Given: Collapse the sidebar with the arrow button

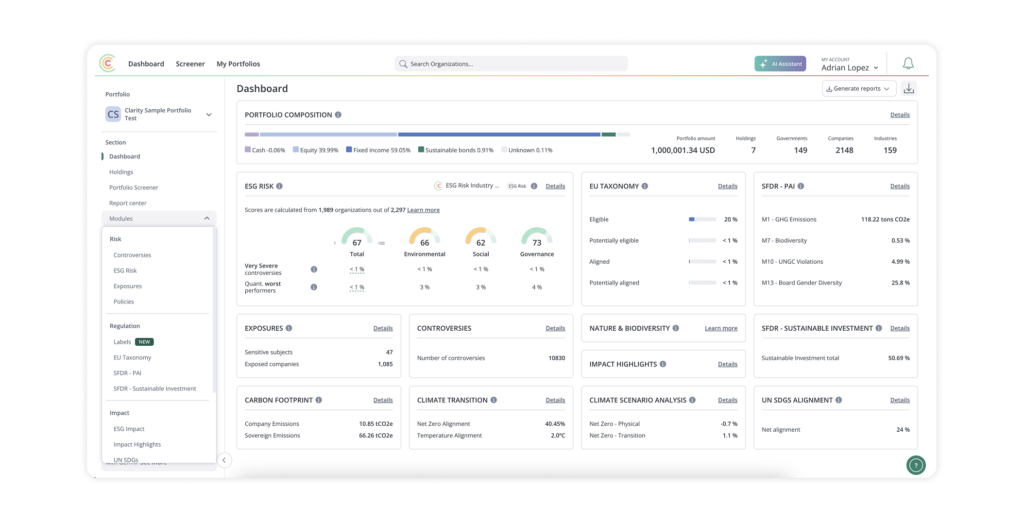Looking at the screenshot, I should click(x=224, y=460).
